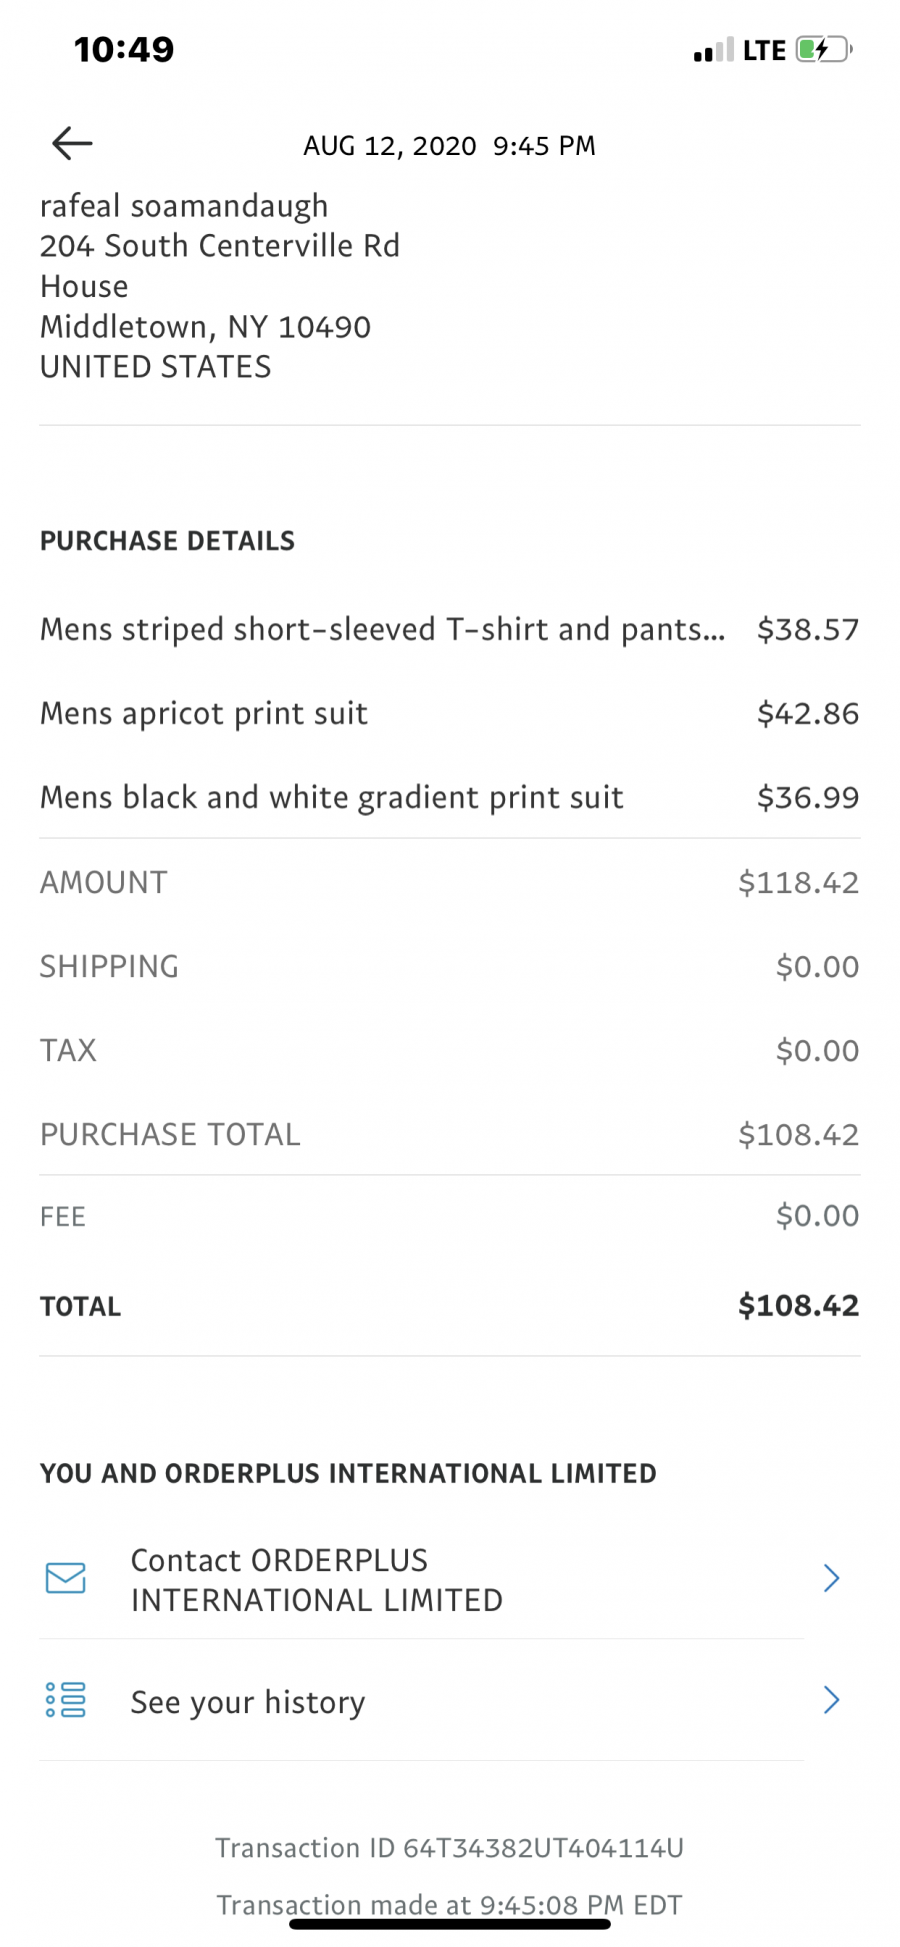Open chevron beside Contact ORDERPLUS
The height and width of the screenshot is (1947, 900).
pyautogui.click(x=831, y=1578)
